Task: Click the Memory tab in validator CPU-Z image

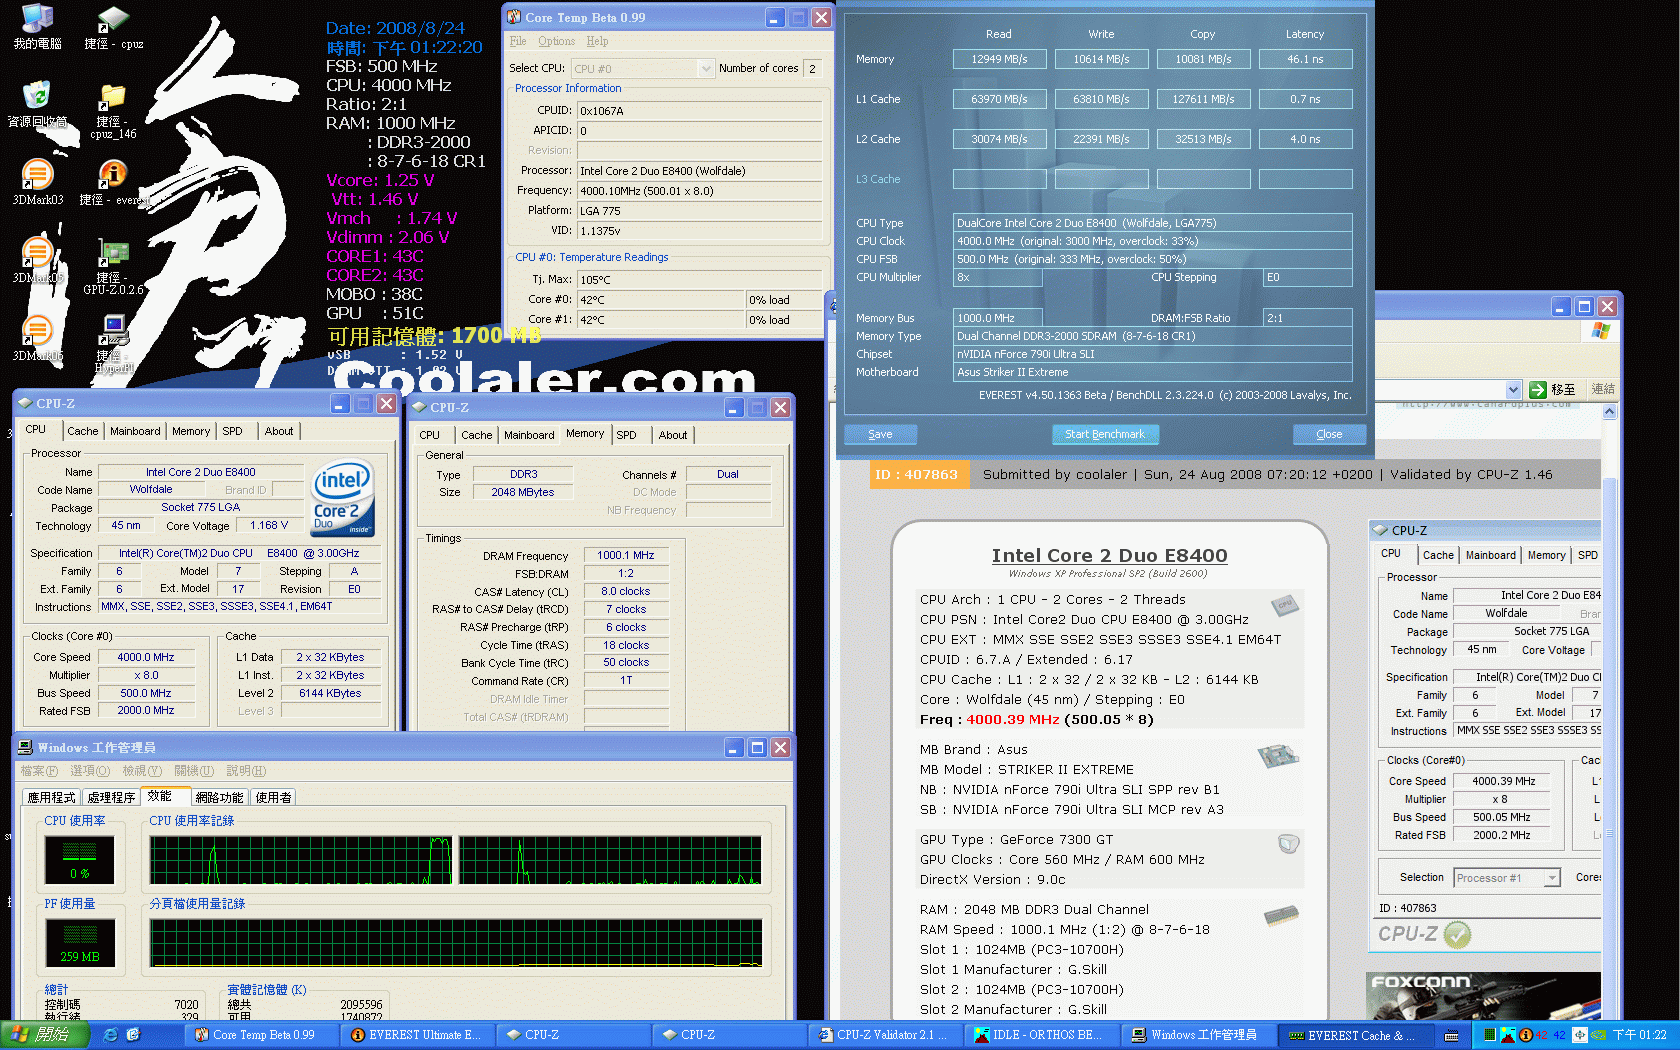Action: coord(1546,555)
